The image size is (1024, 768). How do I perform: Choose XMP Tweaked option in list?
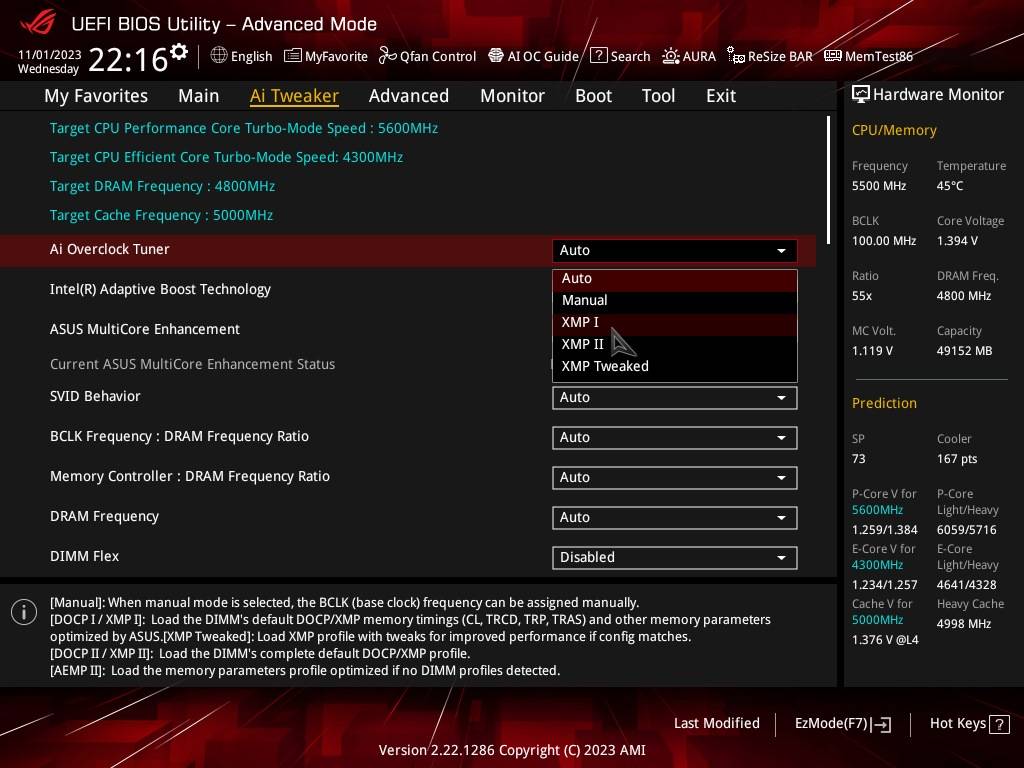pos(605,366)
